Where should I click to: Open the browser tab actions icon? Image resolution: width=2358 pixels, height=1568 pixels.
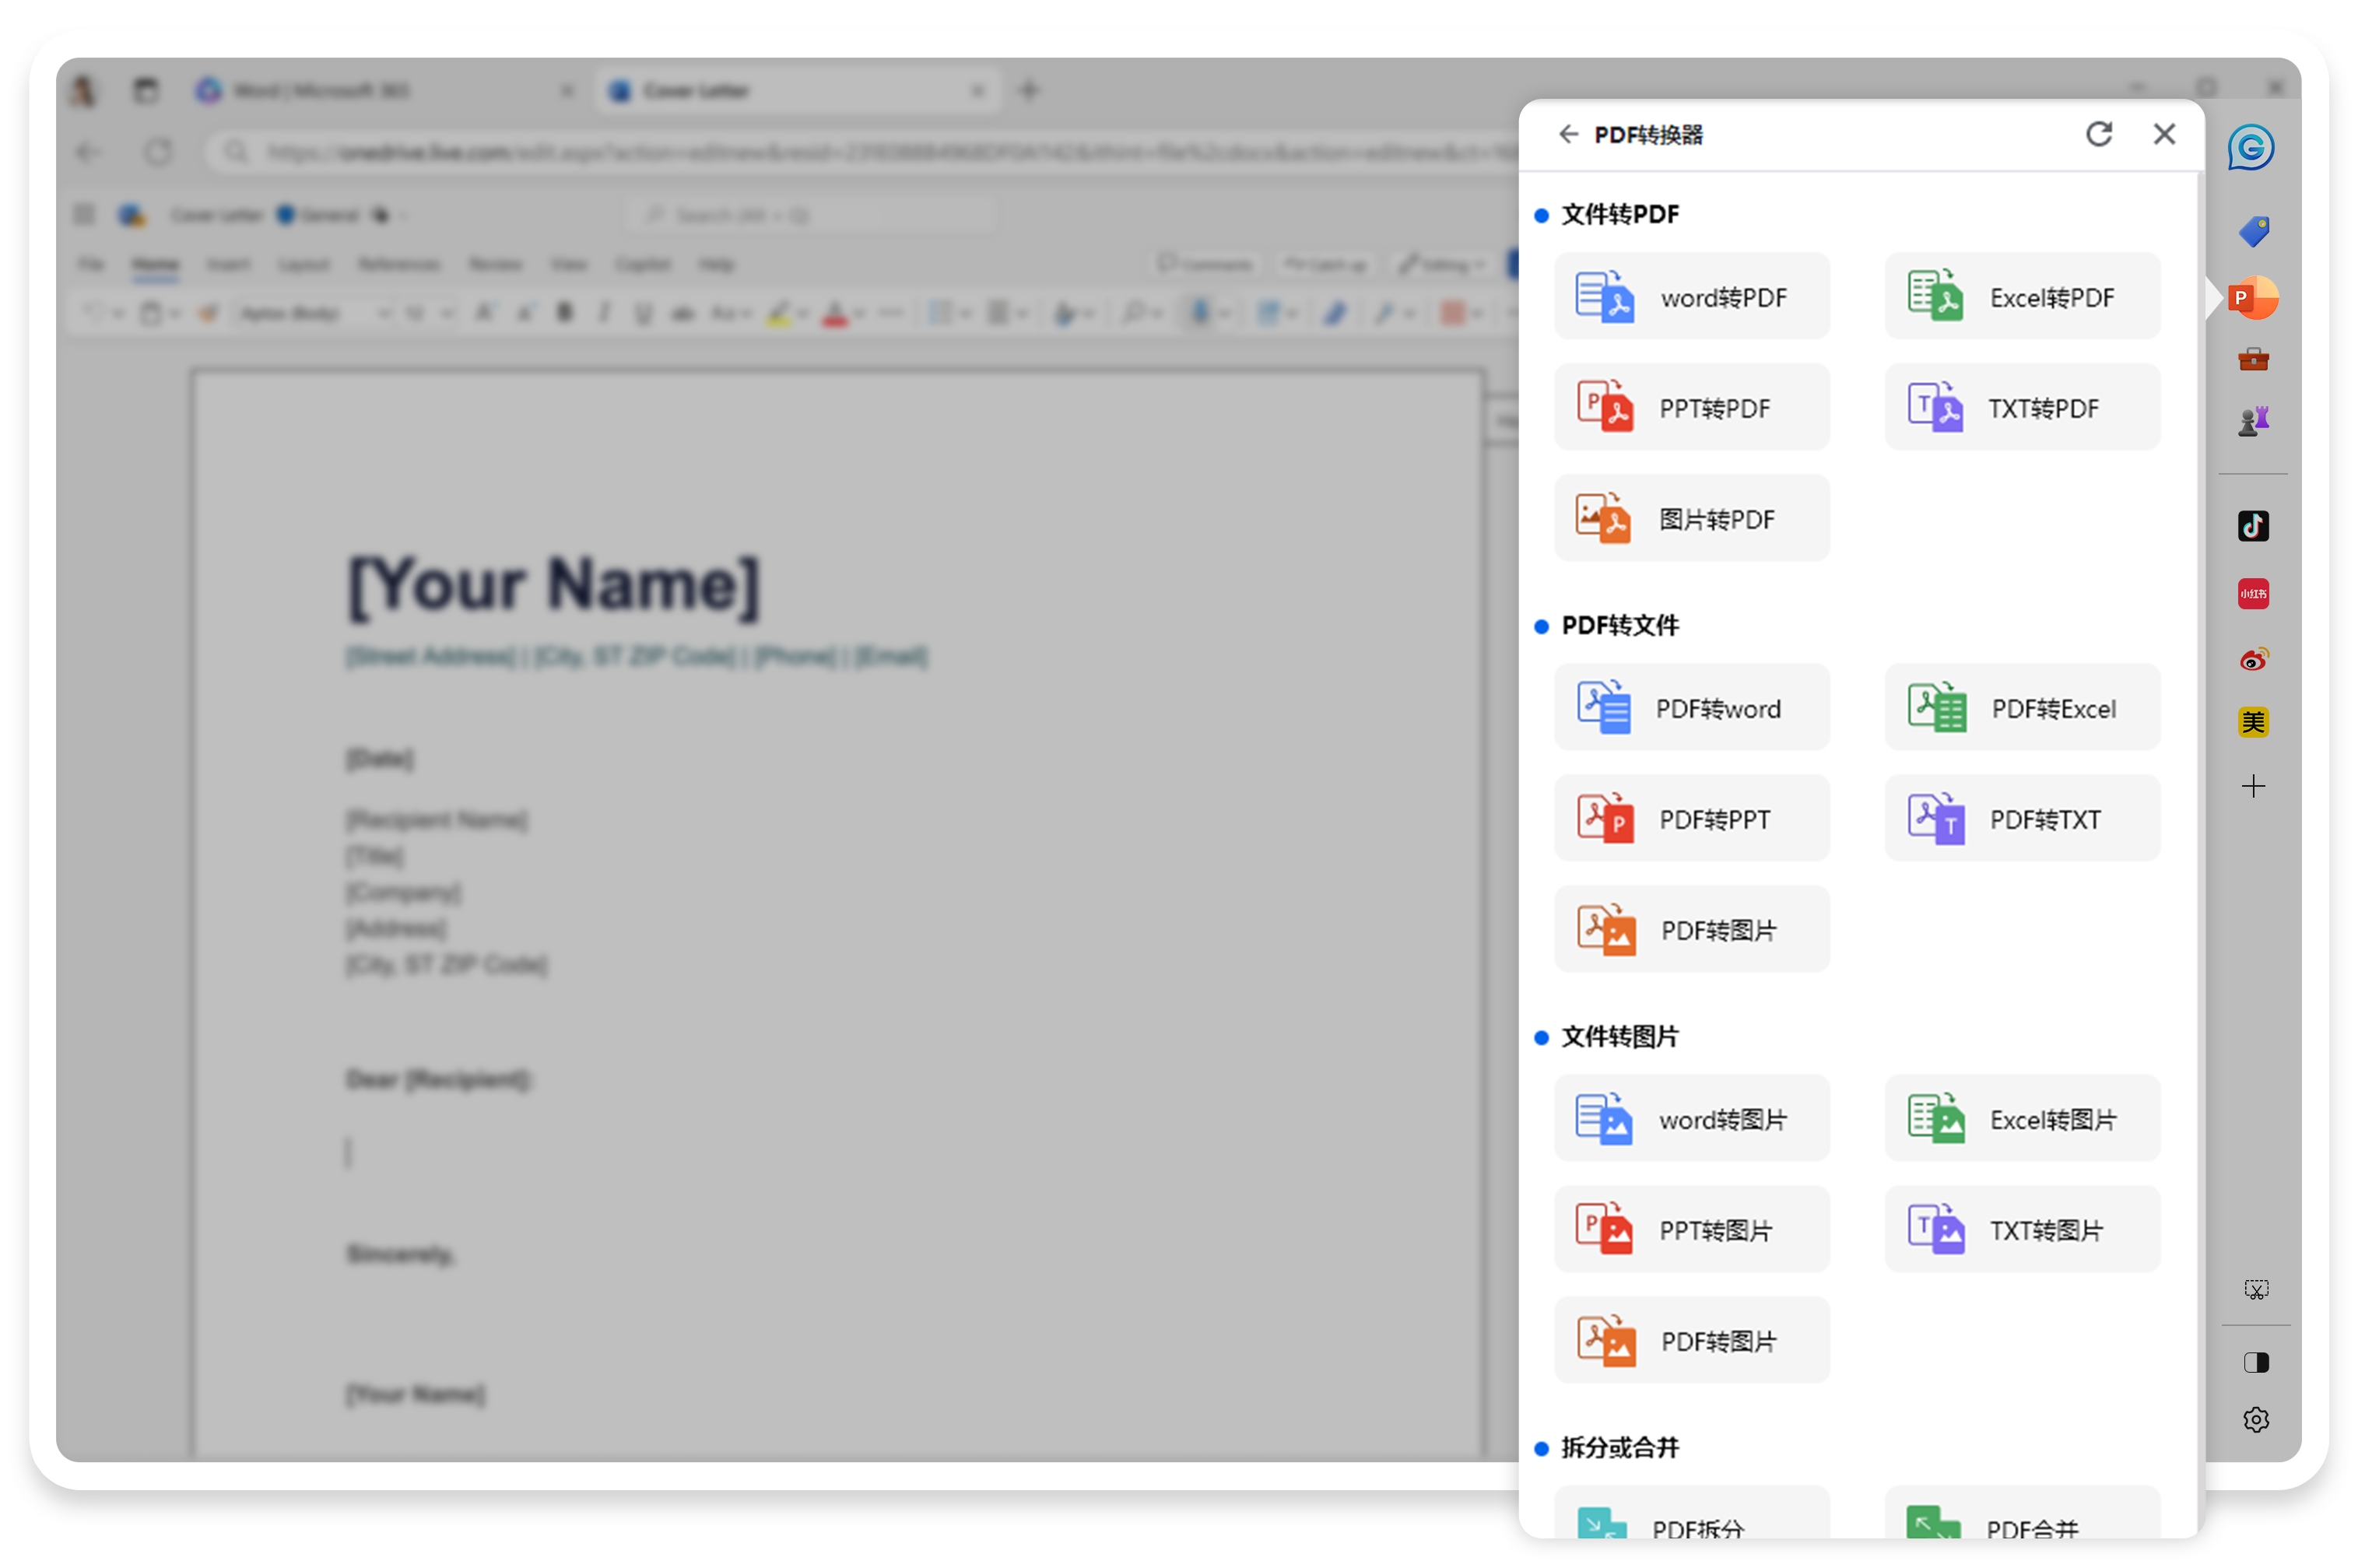(x=146, y=91)
